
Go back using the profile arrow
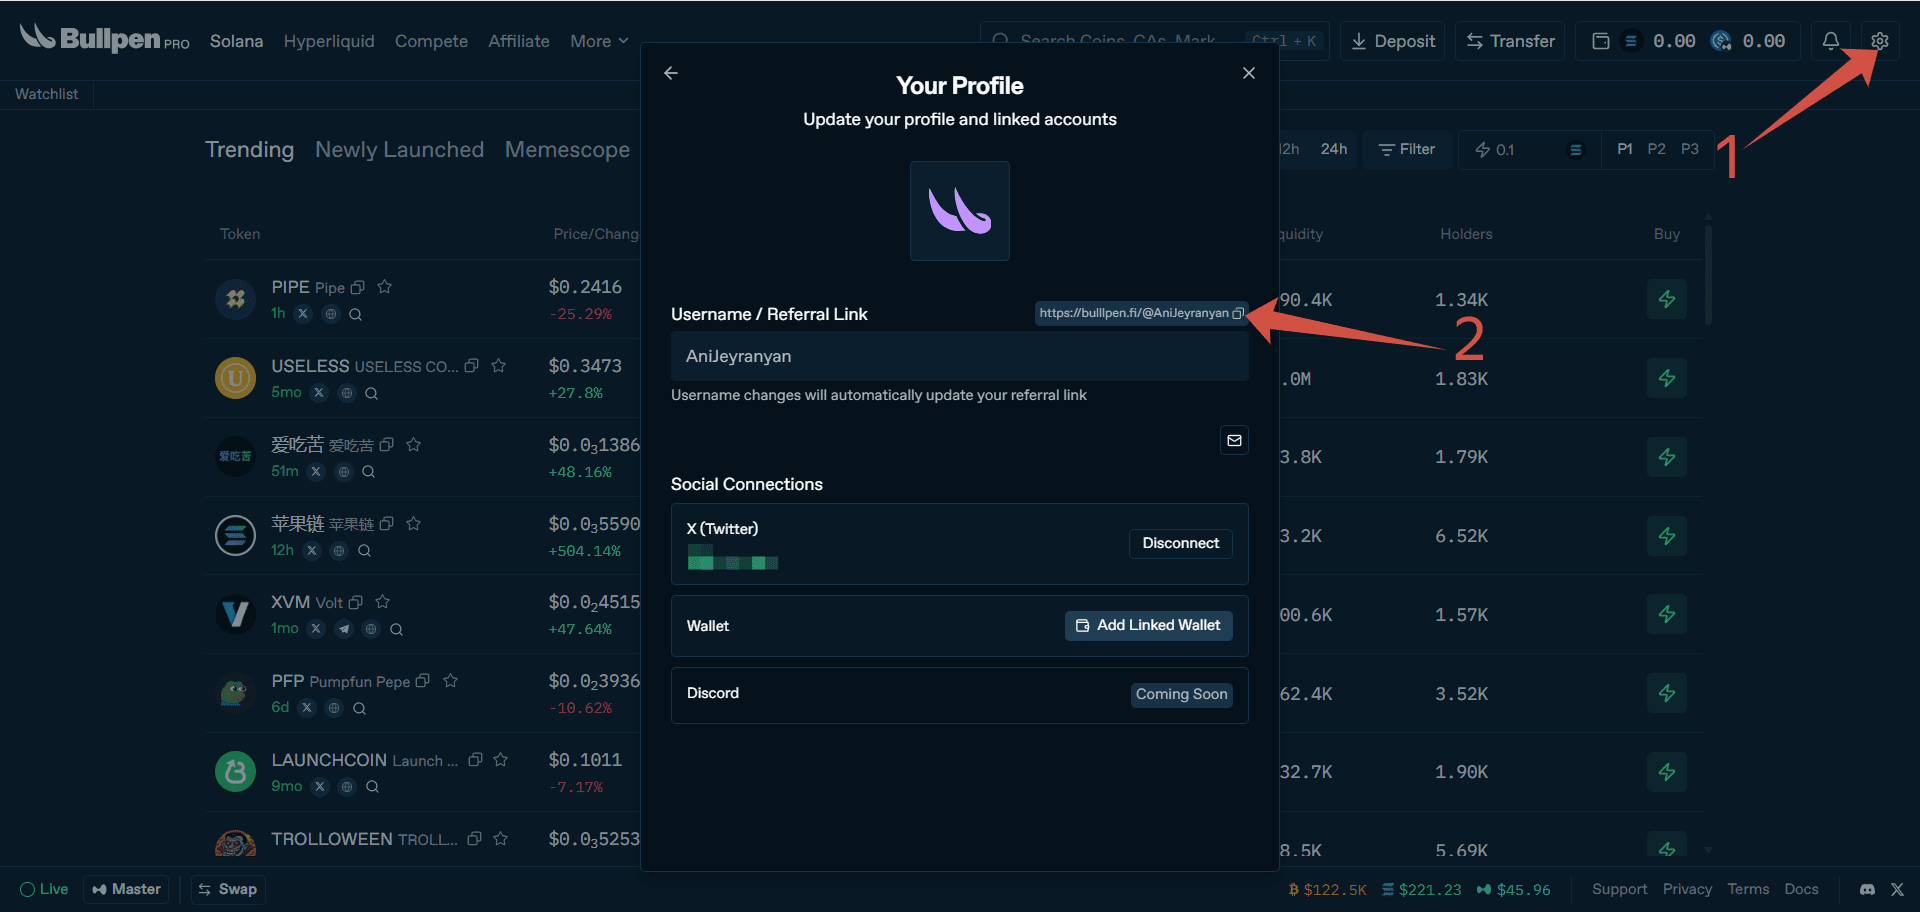pyautogui.click(x=671, y=73)
